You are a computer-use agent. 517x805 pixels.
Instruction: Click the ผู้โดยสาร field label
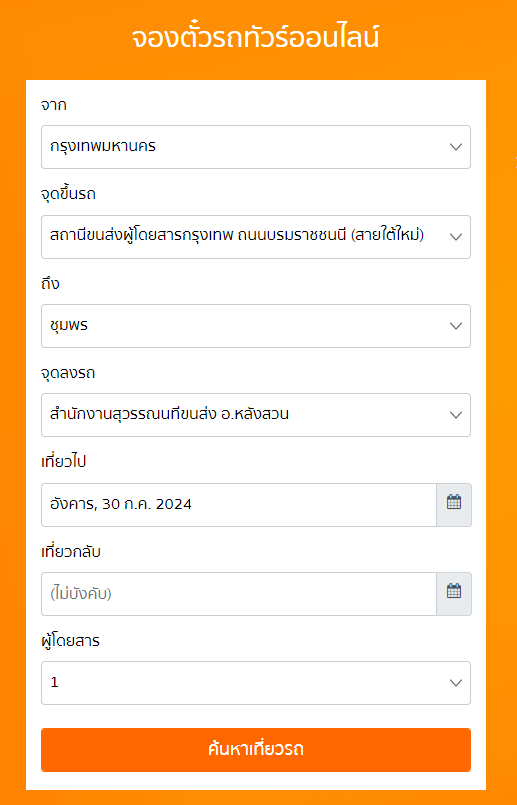pos(70,640)
